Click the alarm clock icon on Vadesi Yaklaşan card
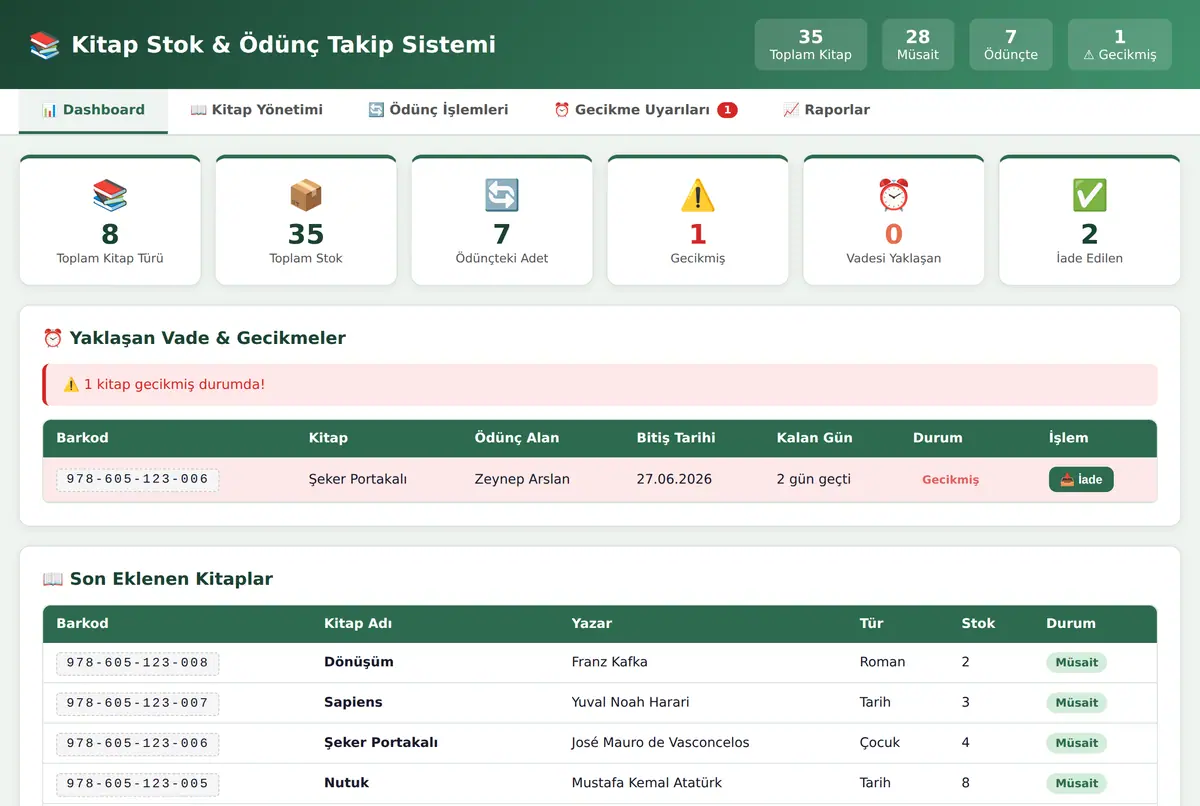 tap(894, 195)
